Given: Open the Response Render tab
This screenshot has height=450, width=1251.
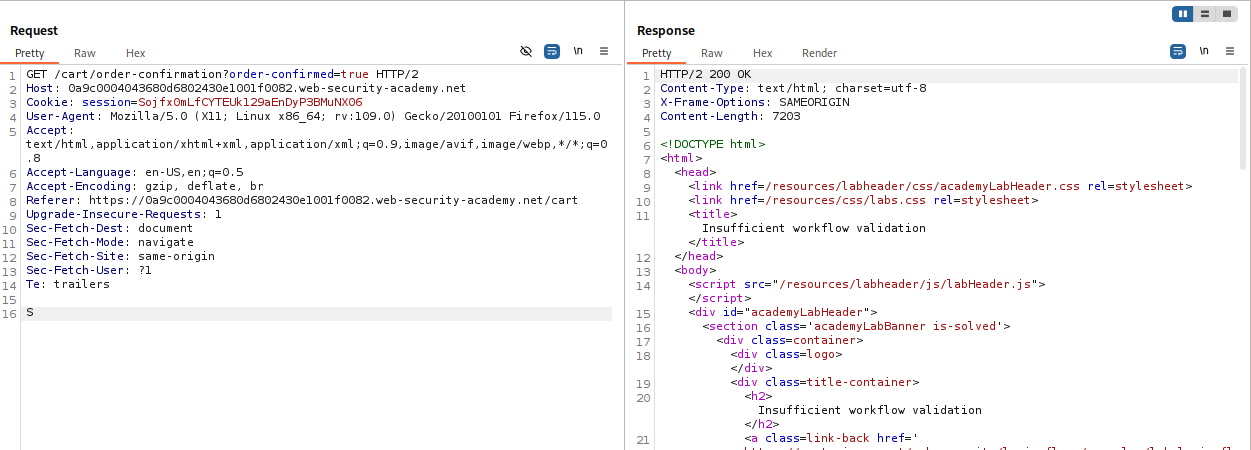Looking at the screenshot, I should point(819,53).
